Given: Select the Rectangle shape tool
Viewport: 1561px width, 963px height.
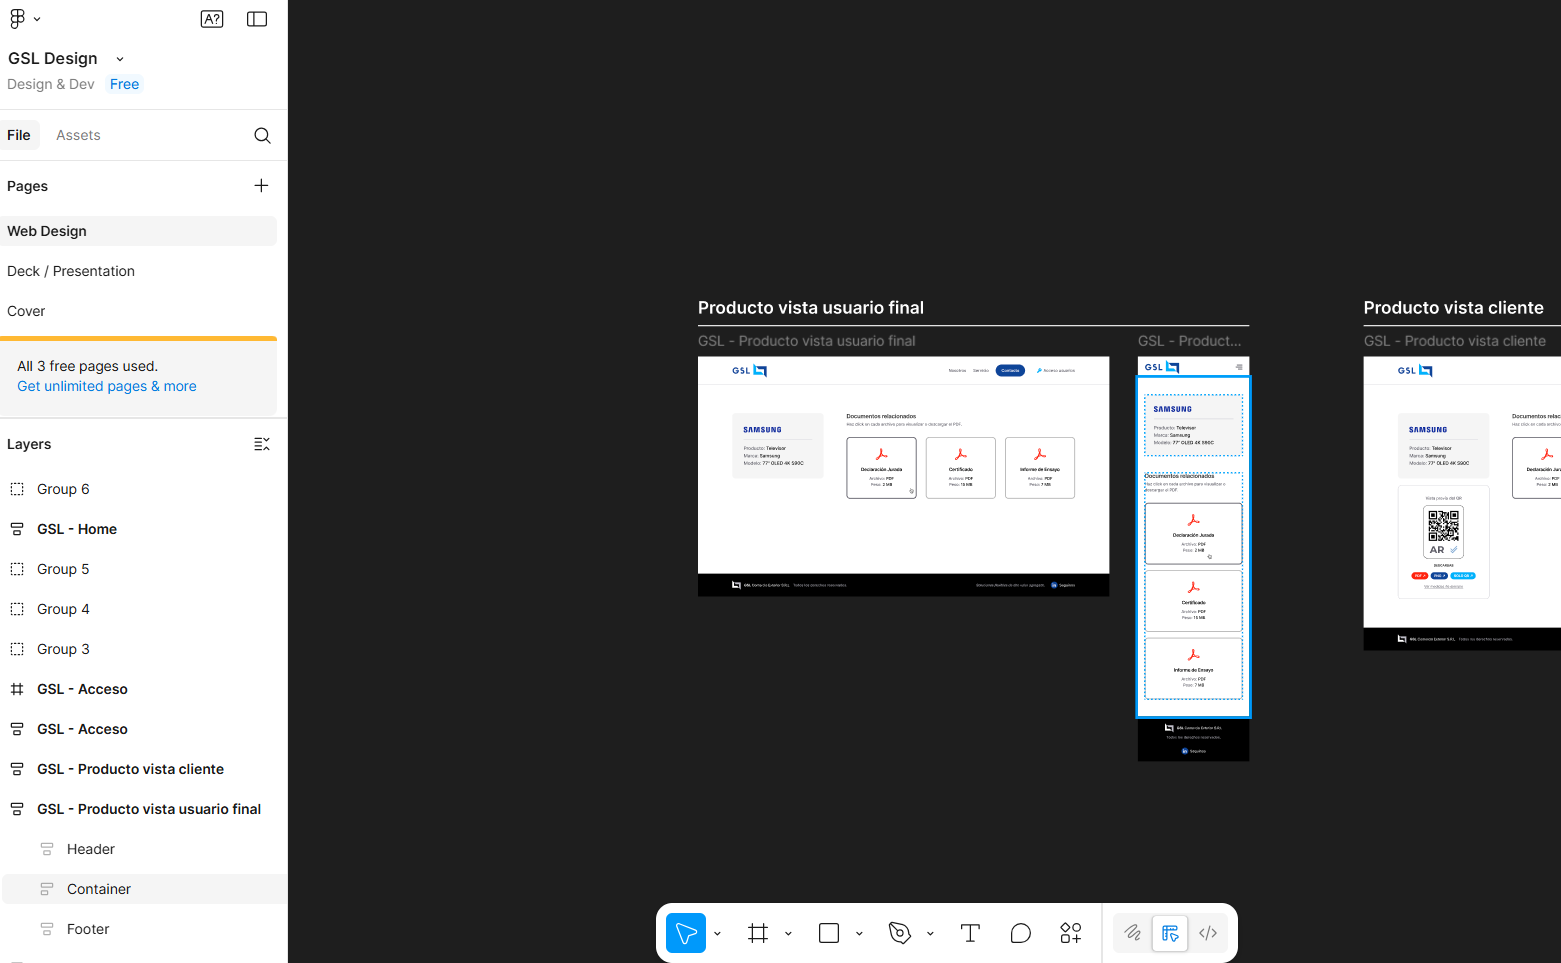Looking at the screenshot, I should (x=829, y=933).
